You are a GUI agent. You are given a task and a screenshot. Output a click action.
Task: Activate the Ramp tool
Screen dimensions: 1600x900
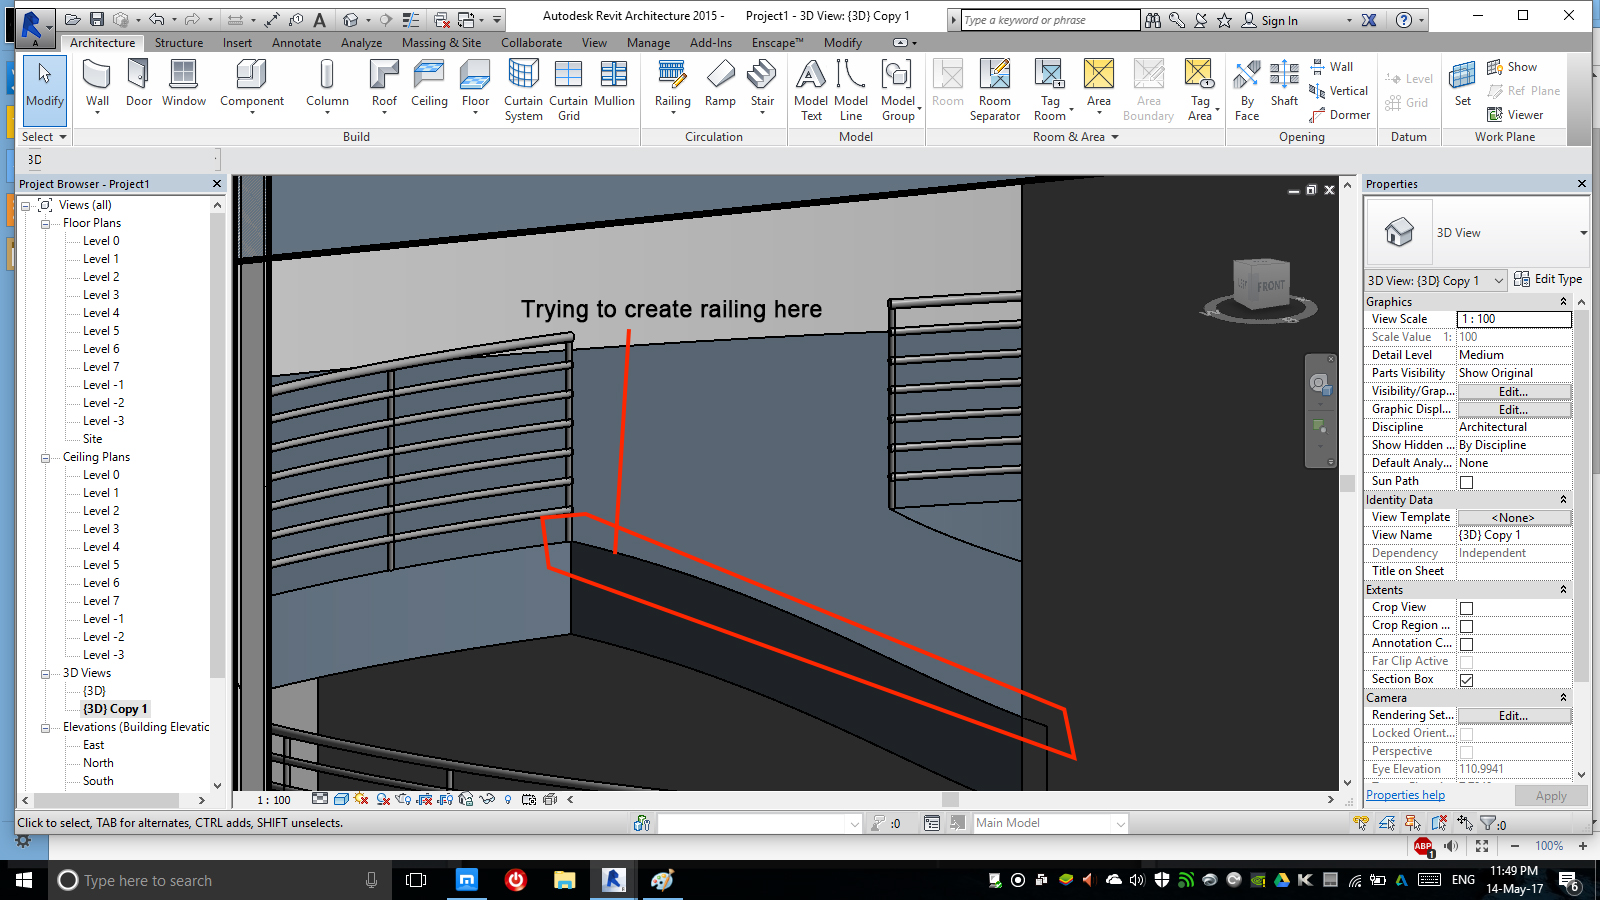pyautogui.click(x=720, y=85)
